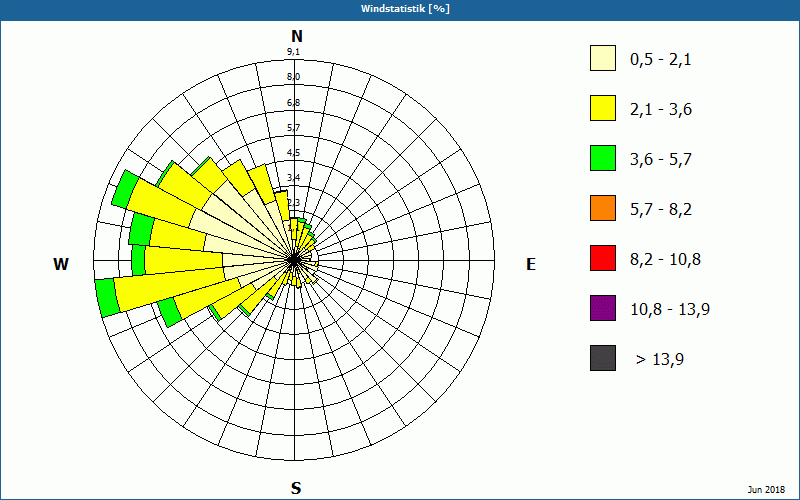Screen dimensions: 800x500
Task: Click the 0,5 - 2,1 pale yellow swatch
Action: (x=603, y=58)
